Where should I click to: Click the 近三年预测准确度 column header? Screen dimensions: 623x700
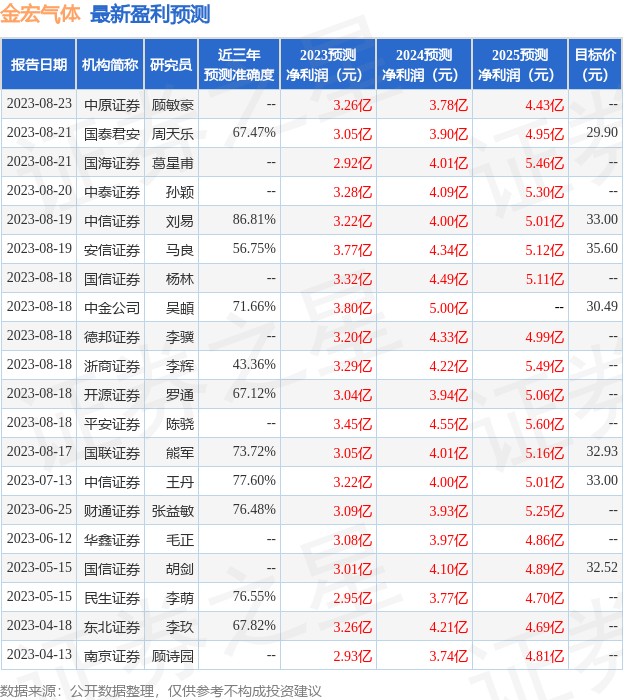(239, 64)
